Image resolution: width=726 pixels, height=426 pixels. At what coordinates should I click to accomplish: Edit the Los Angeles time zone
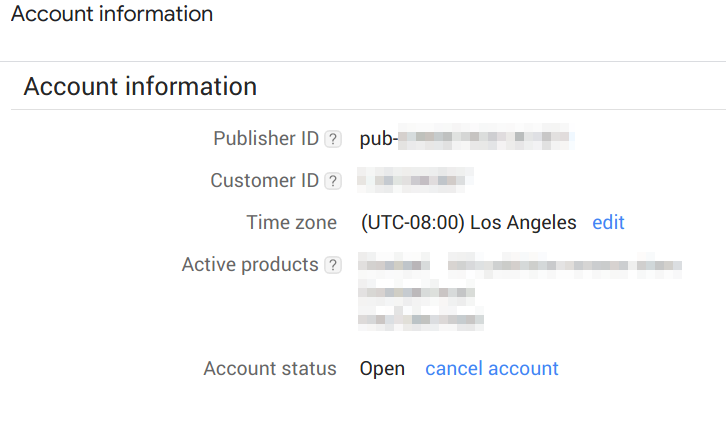[x=608, y=223]
